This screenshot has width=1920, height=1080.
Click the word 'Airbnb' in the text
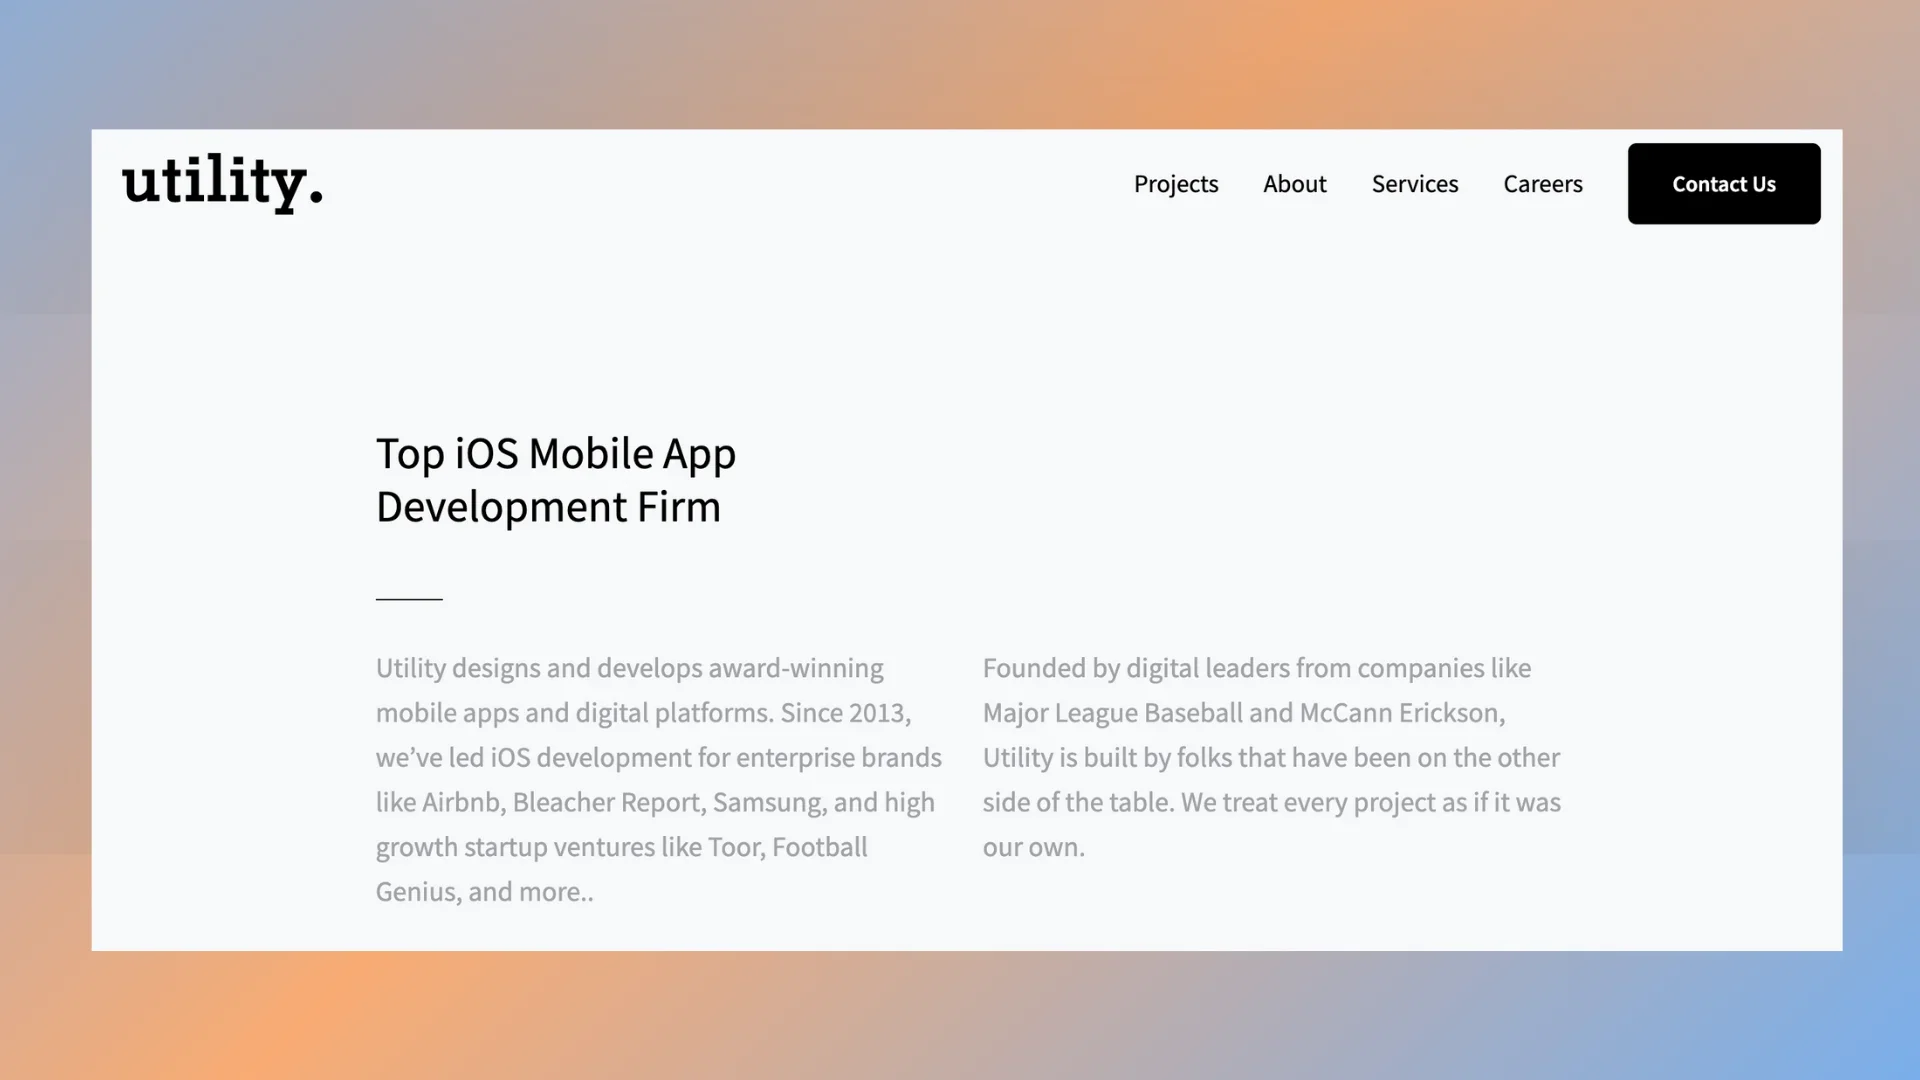(460, 803)
